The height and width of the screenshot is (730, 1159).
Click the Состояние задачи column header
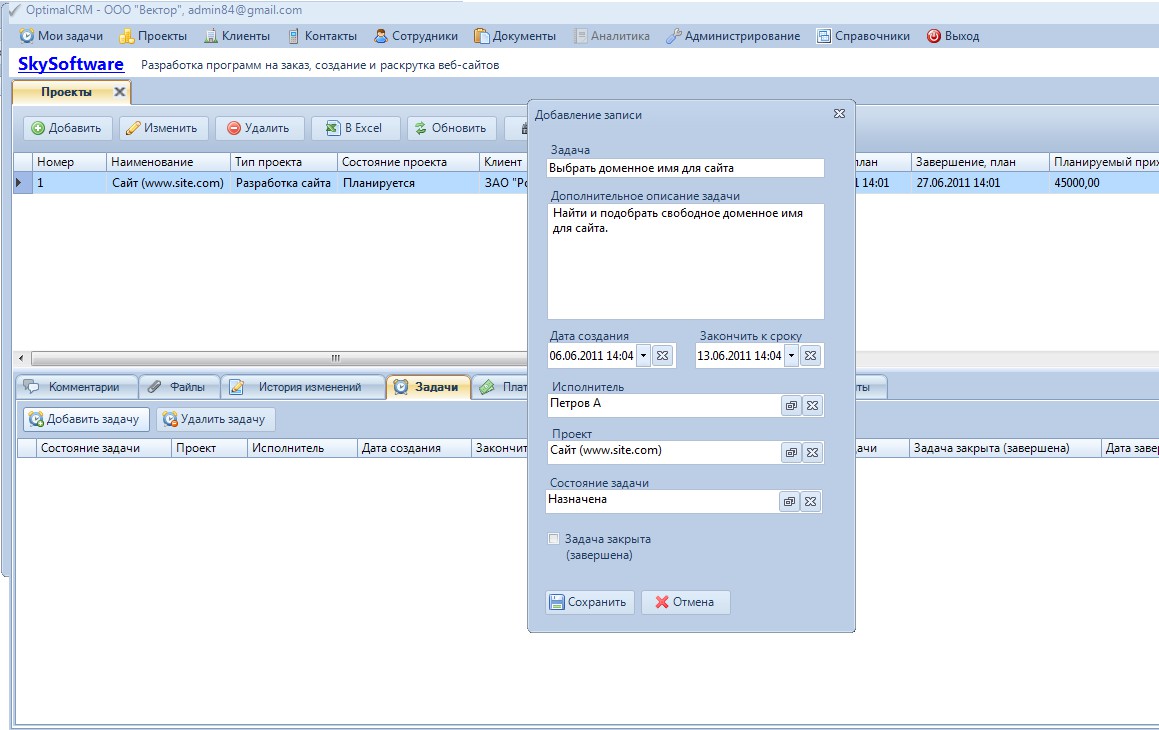coord(103,448)
